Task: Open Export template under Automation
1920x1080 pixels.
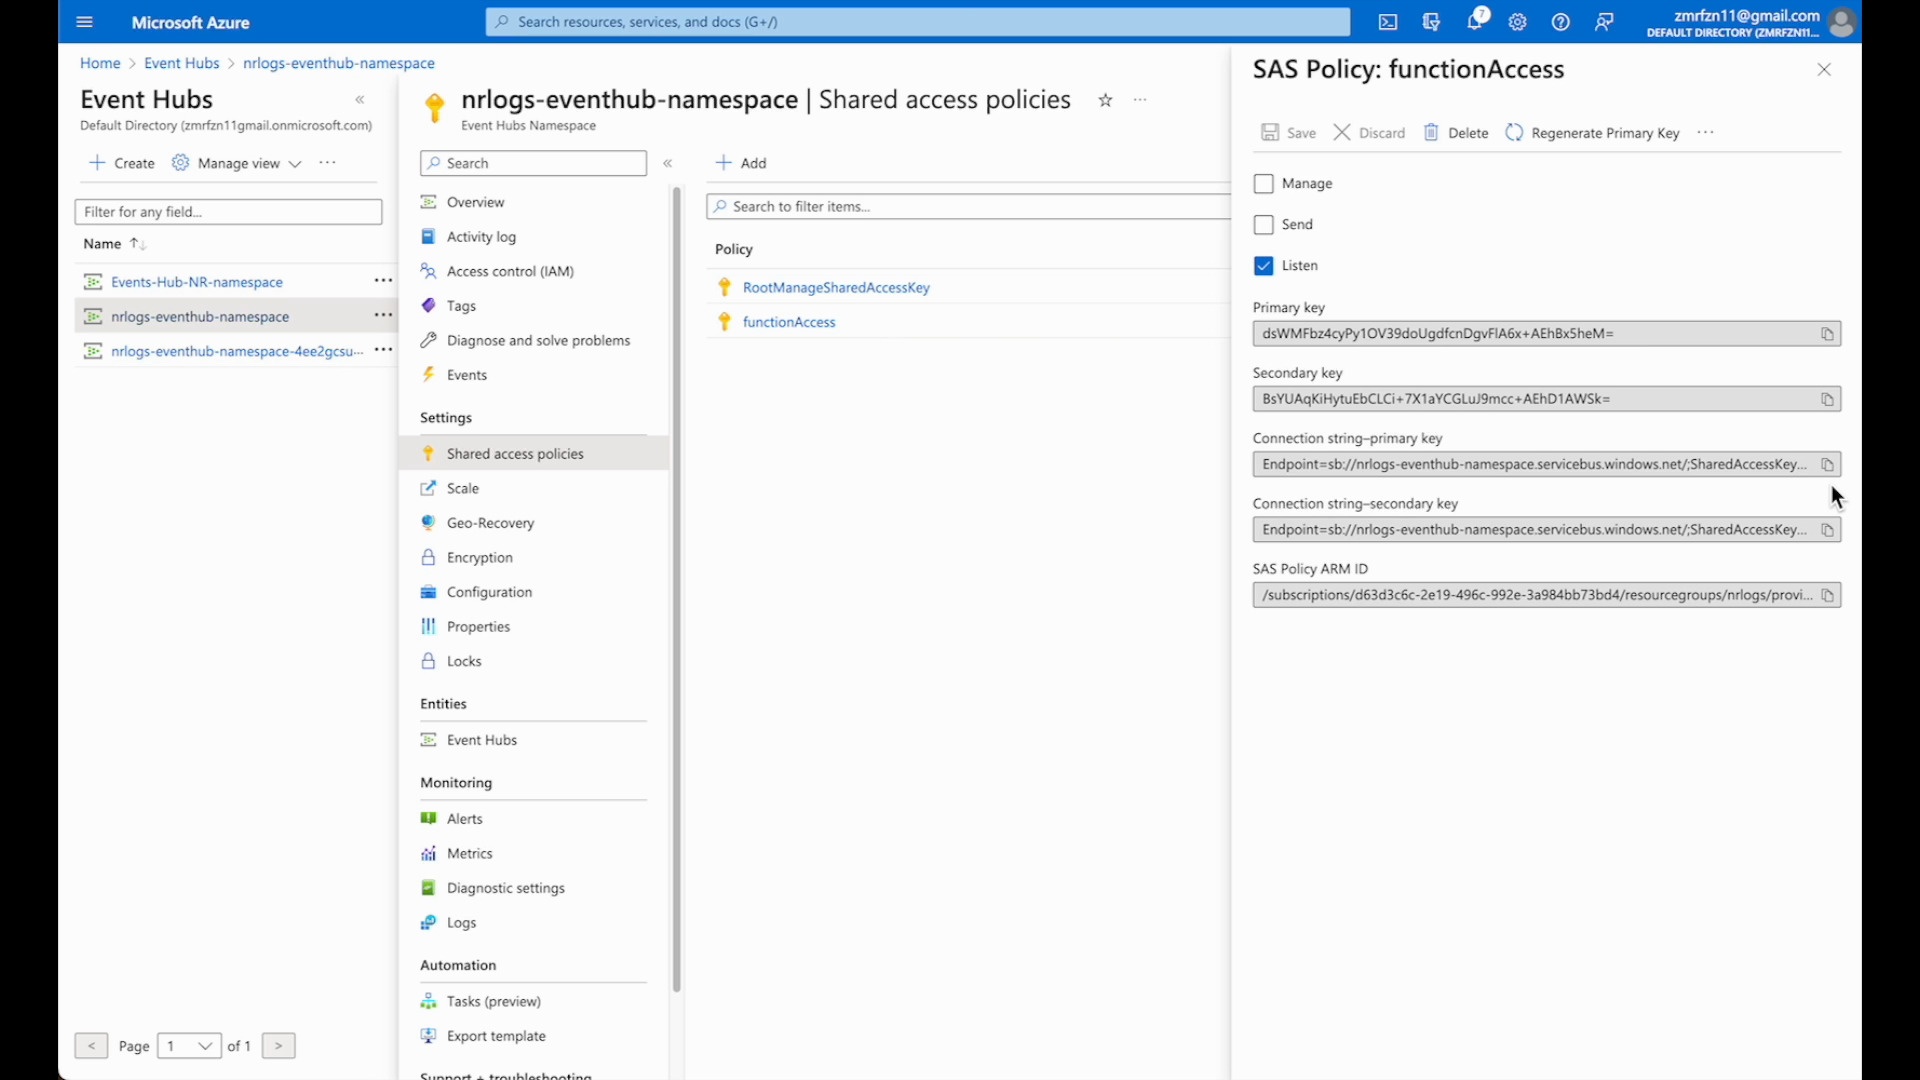Action: (x=496, y=1036)
